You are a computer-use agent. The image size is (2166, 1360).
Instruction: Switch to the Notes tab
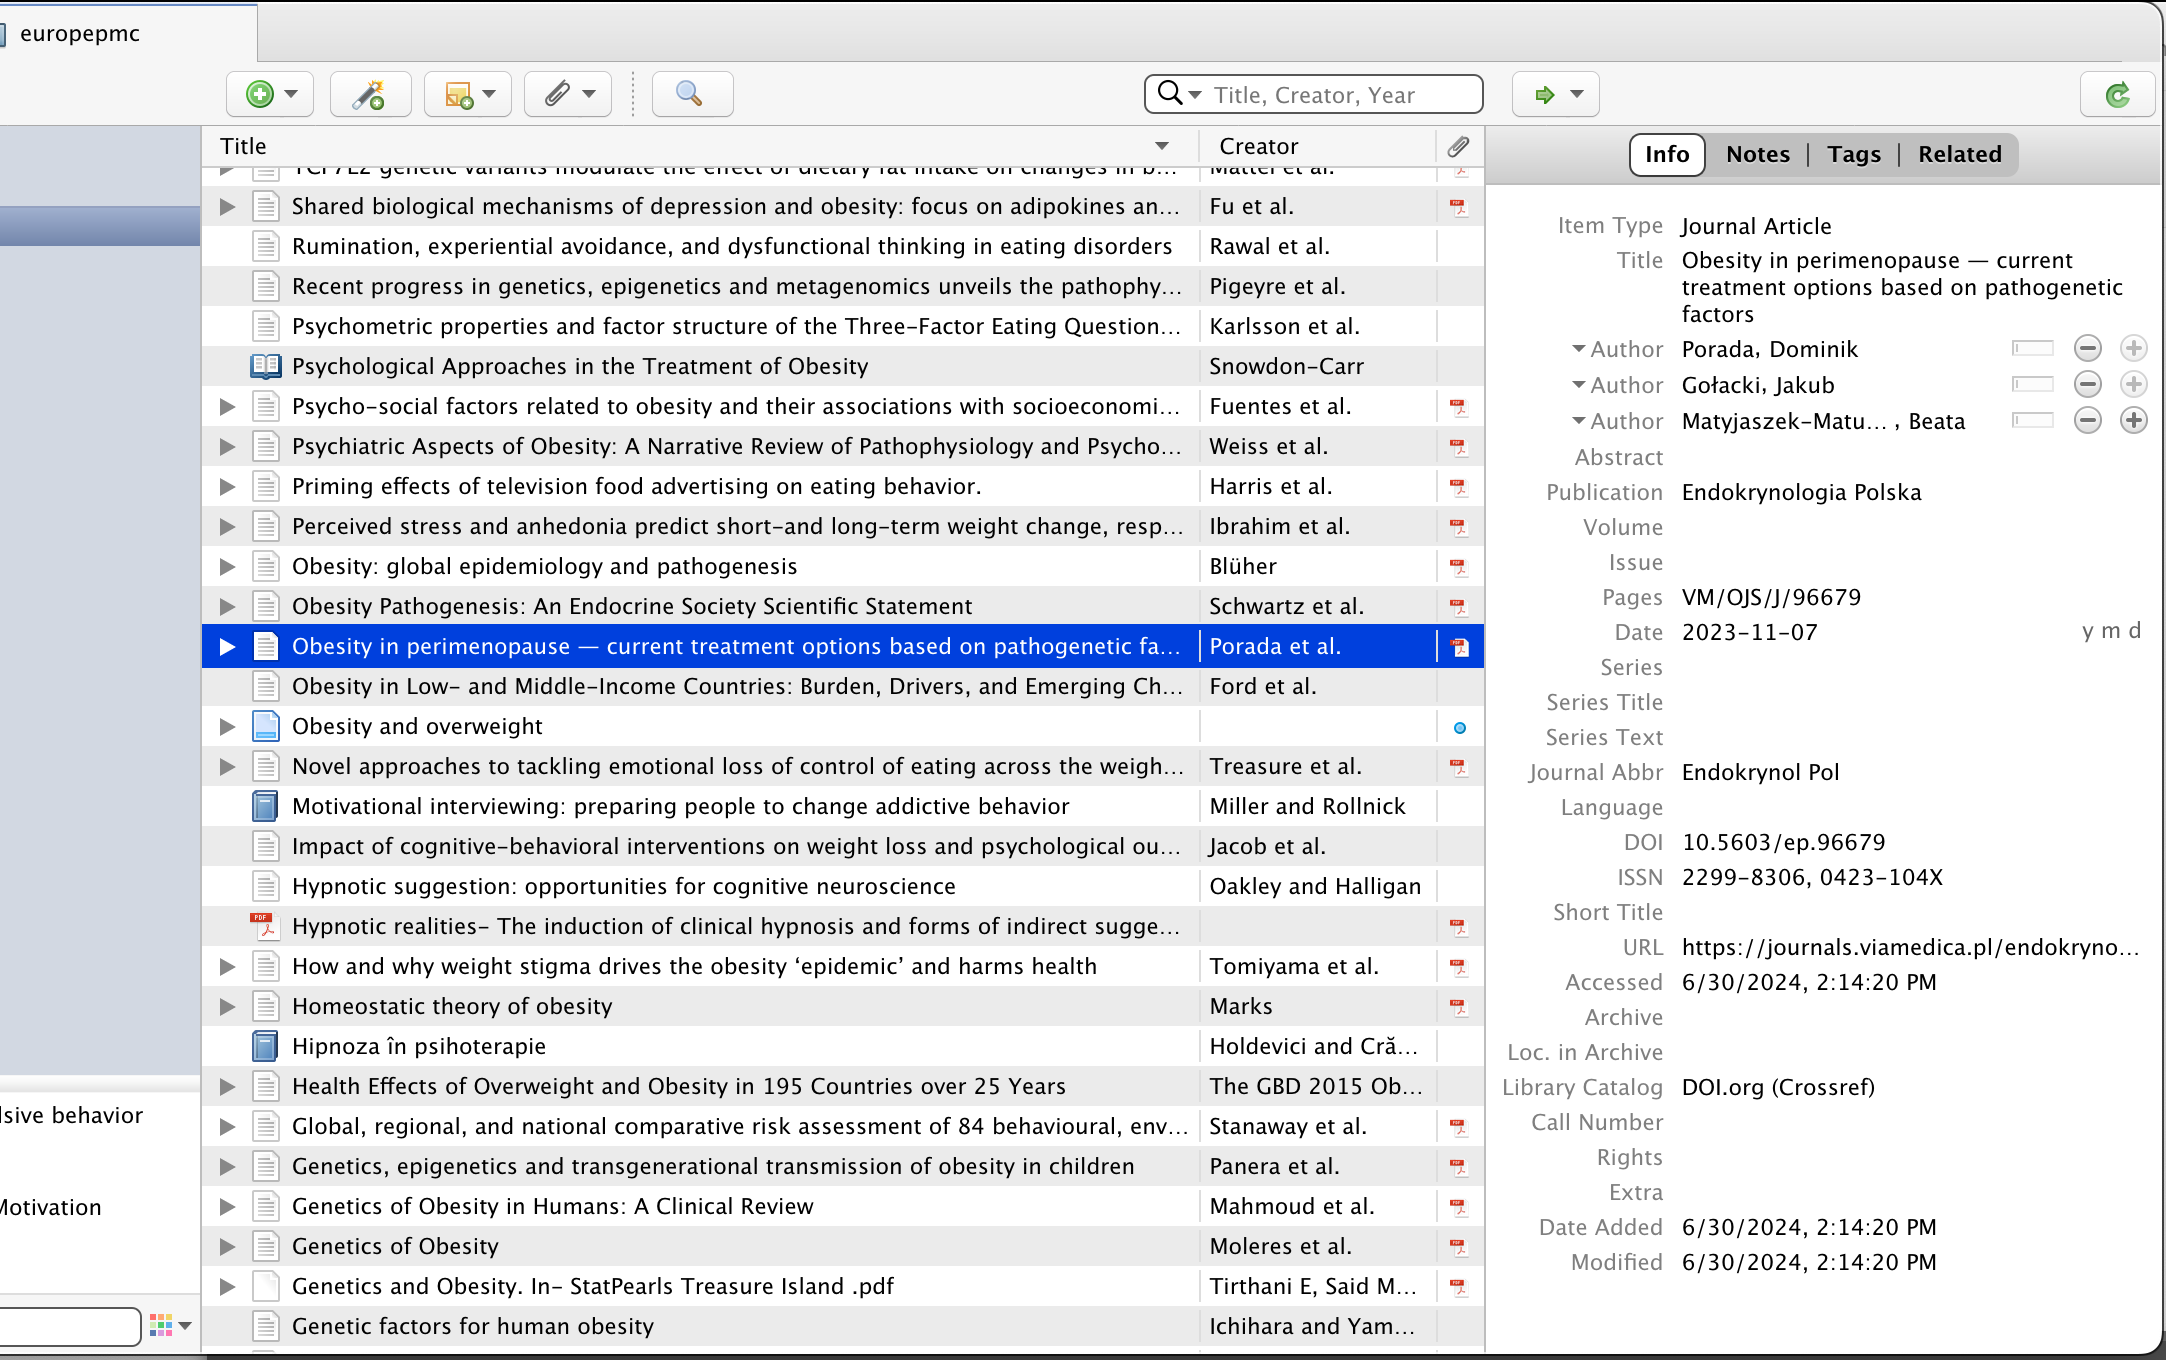1757,154
